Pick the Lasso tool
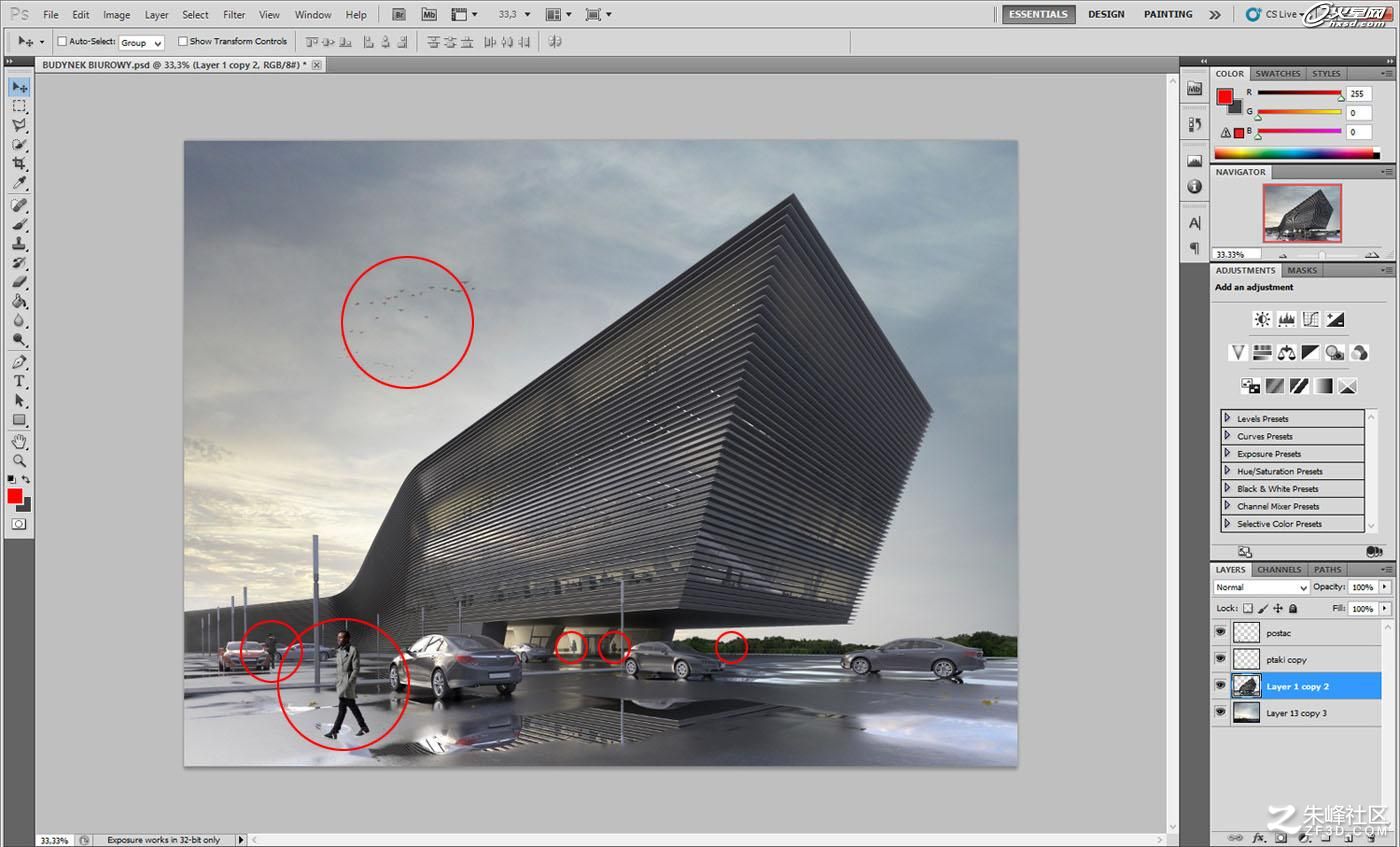The image size is (1400, 847). point(19,125)
